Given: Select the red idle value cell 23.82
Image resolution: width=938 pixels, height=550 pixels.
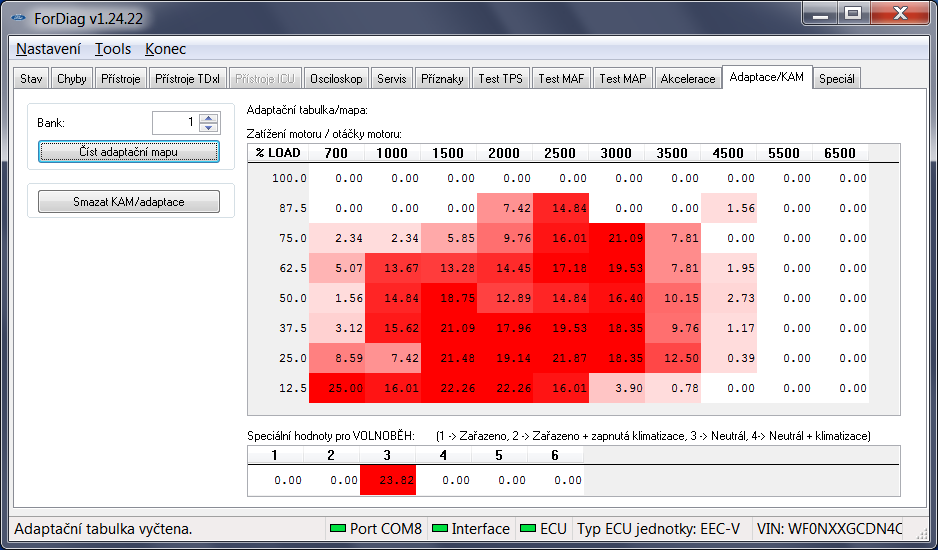Looking at the screenshot, I should pyautogui.click(x=388, y=480).
